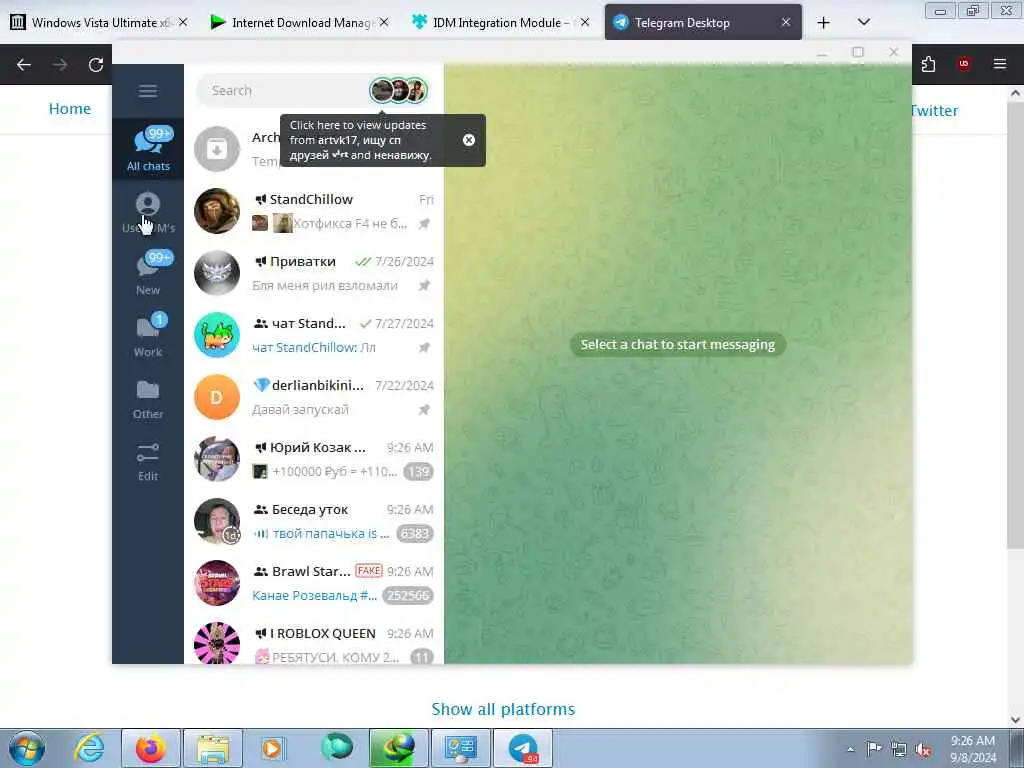The image size is (1024, 768).
Task: Select the All chats folder
Action: (x=148, y=149)
